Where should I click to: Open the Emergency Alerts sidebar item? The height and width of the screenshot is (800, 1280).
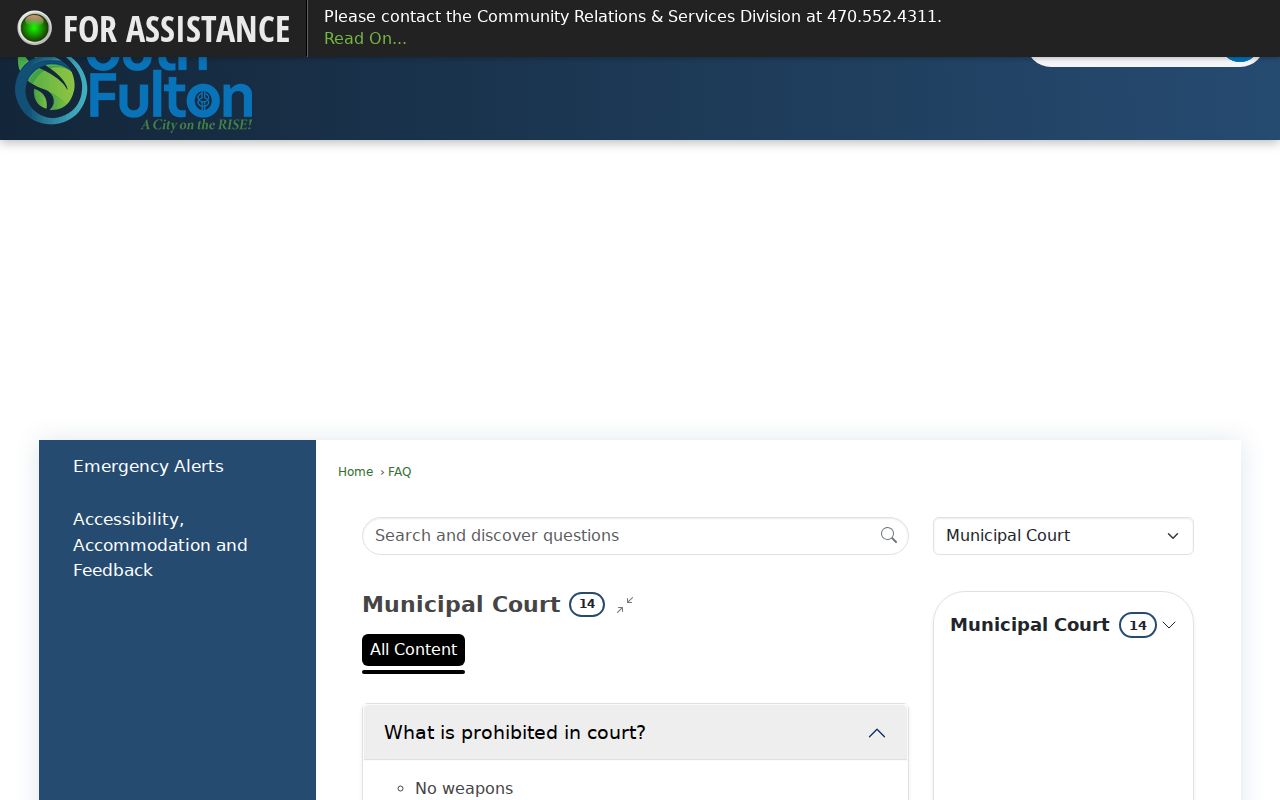[148, 466]
